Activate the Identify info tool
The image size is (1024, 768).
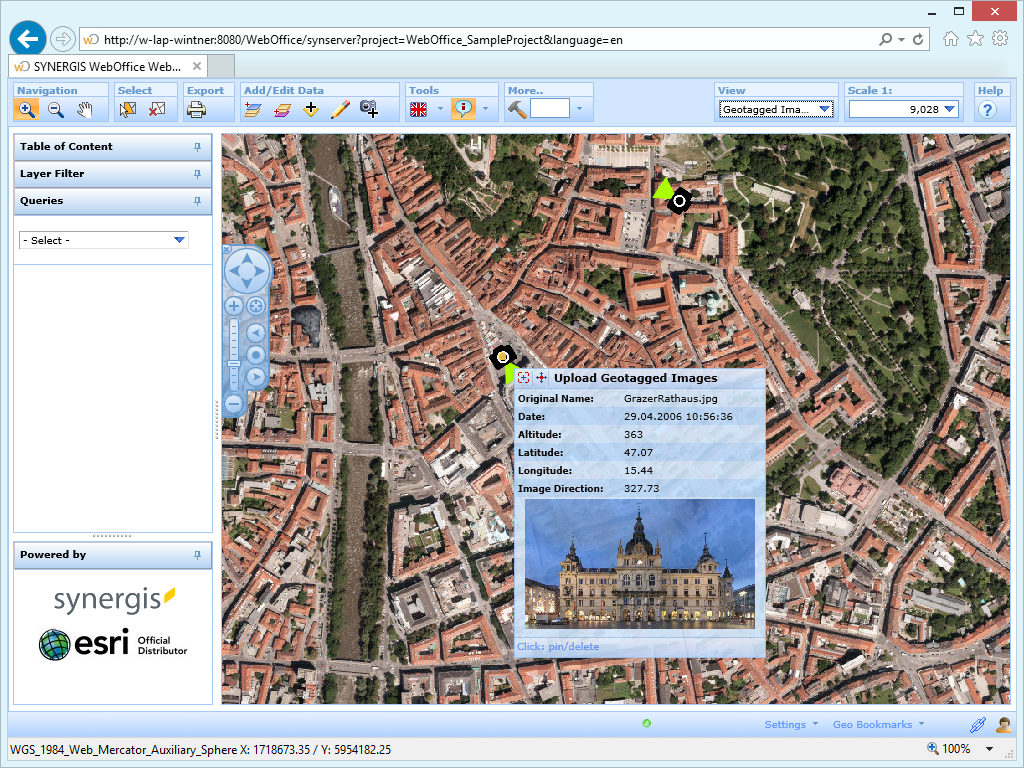point(466,110)
